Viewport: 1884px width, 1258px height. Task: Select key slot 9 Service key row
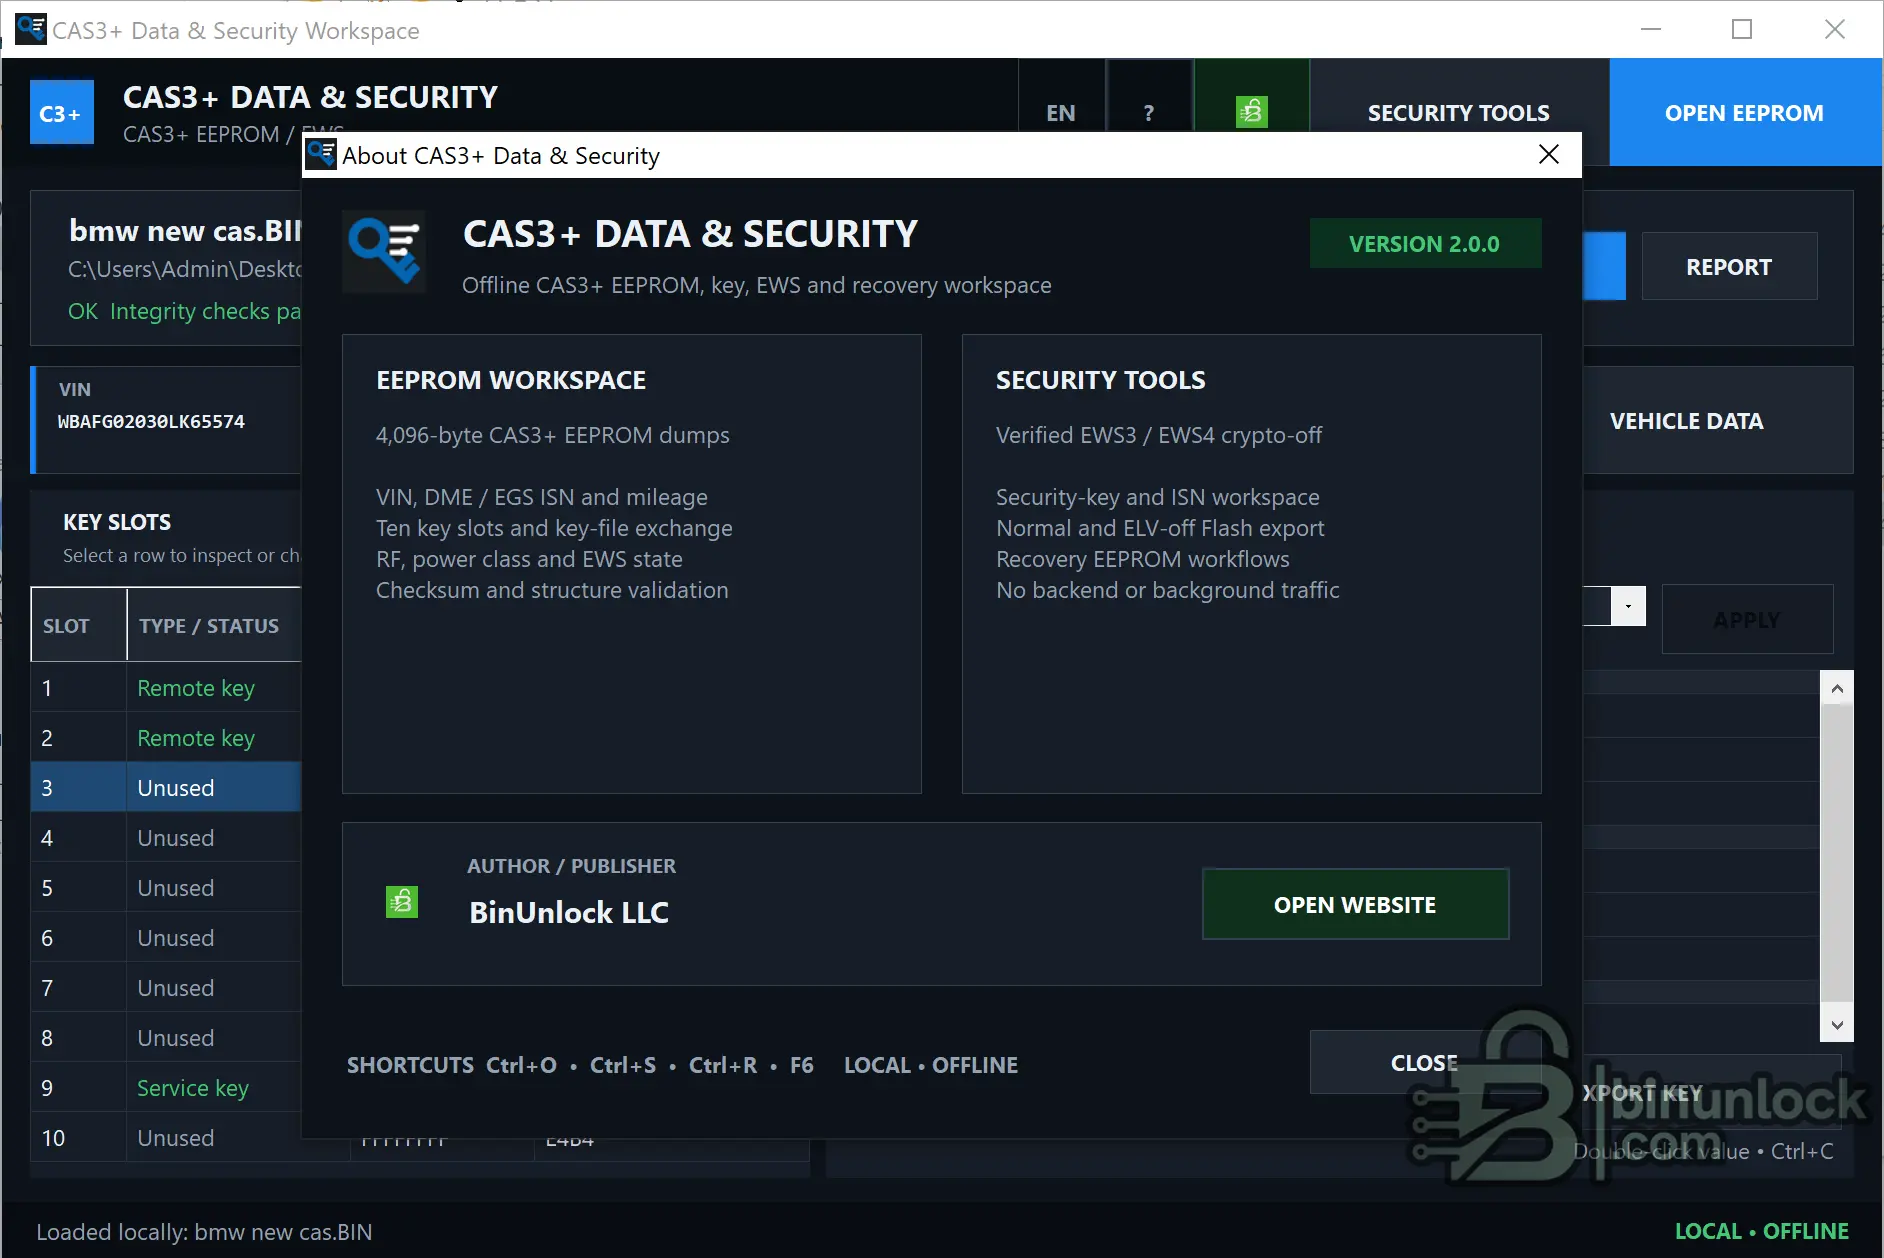coord(166,1087)
